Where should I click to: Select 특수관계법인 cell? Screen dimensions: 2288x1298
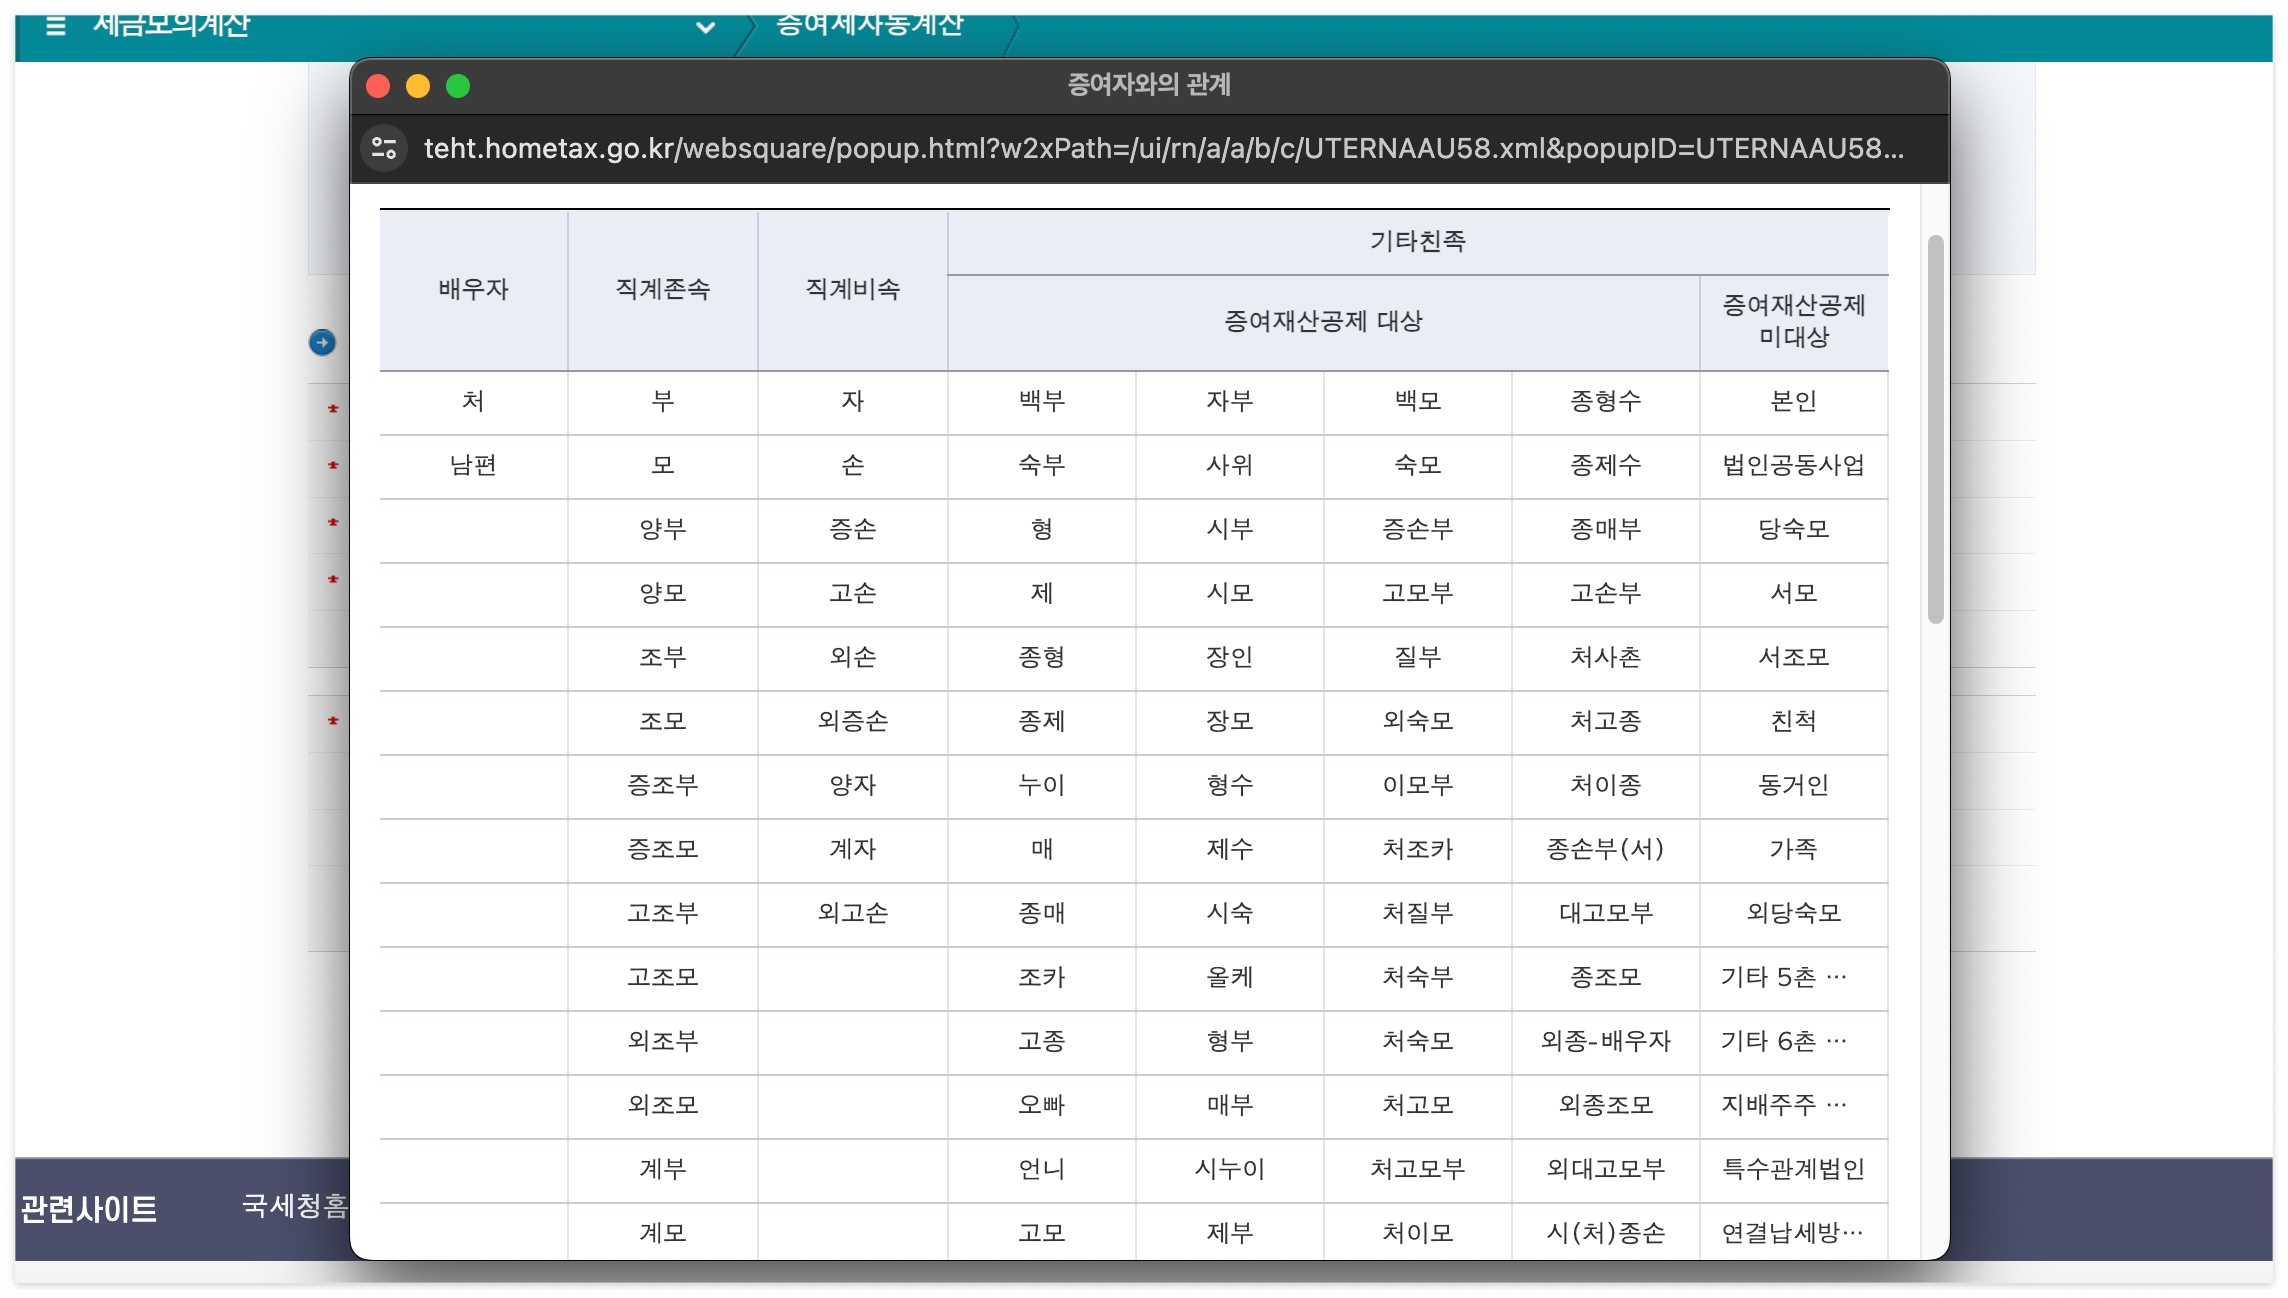(x=1793, y=1170)
